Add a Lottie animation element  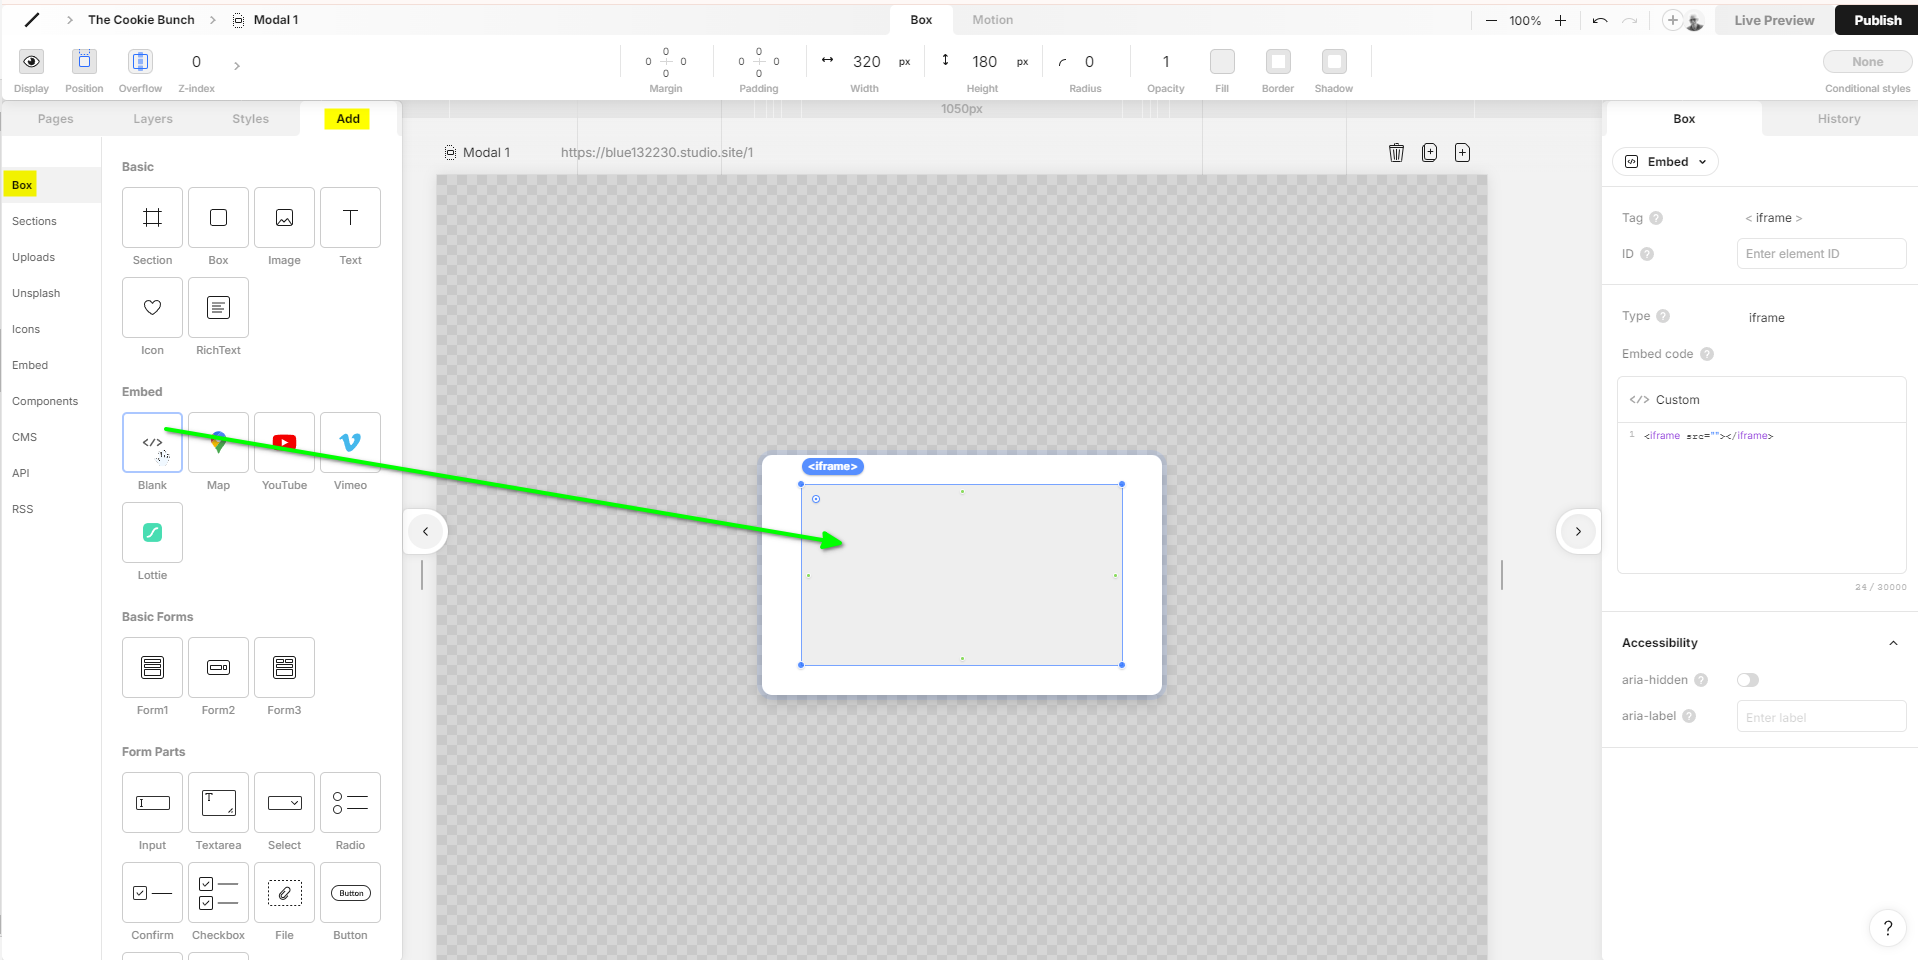(x=152, y=532)
